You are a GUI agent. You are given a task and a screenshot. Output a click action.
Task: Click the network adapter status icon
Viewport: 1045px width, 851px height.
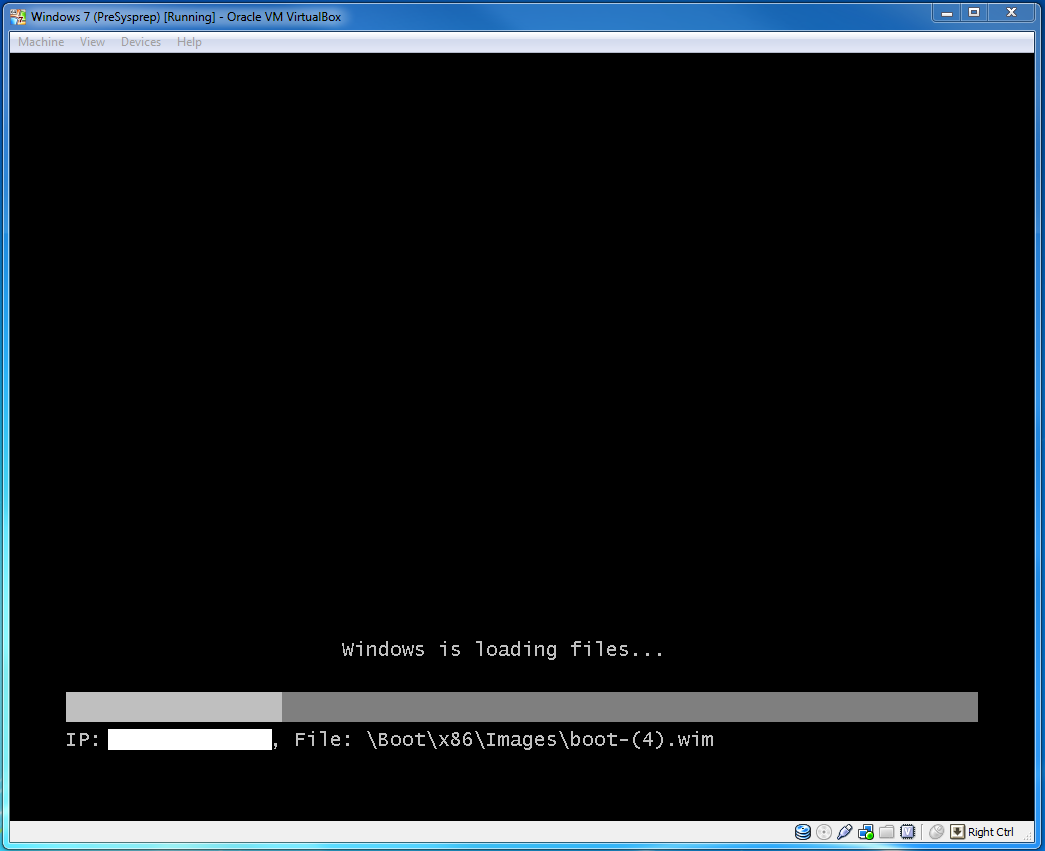click(x=866, y=832)
